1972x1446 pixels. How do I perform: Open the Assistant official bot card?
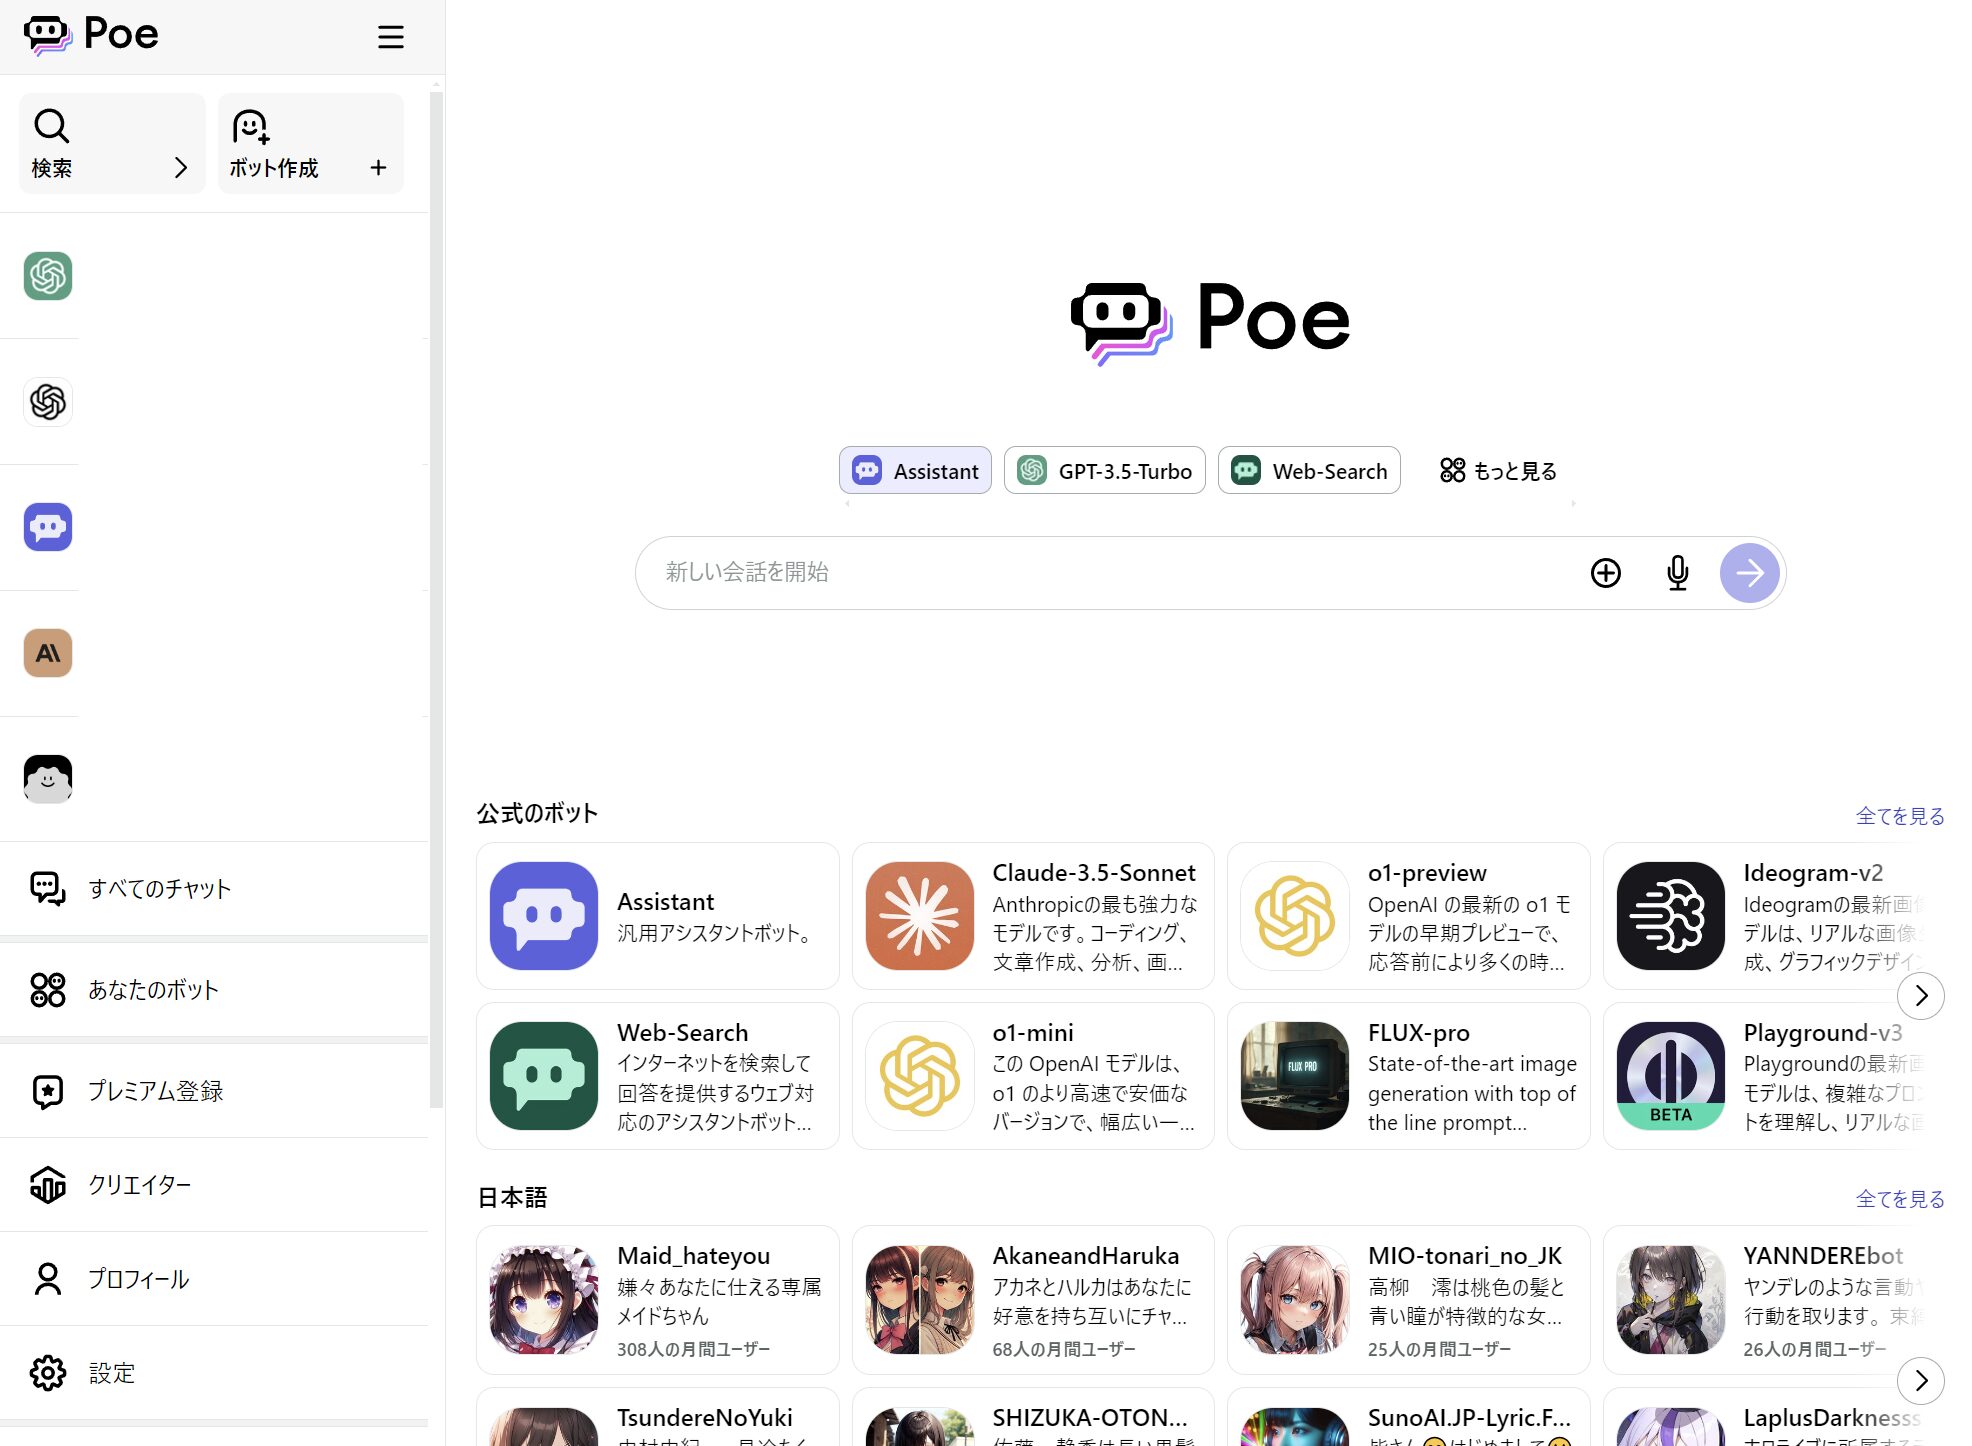pyautogui.click(x=658, y=916)
